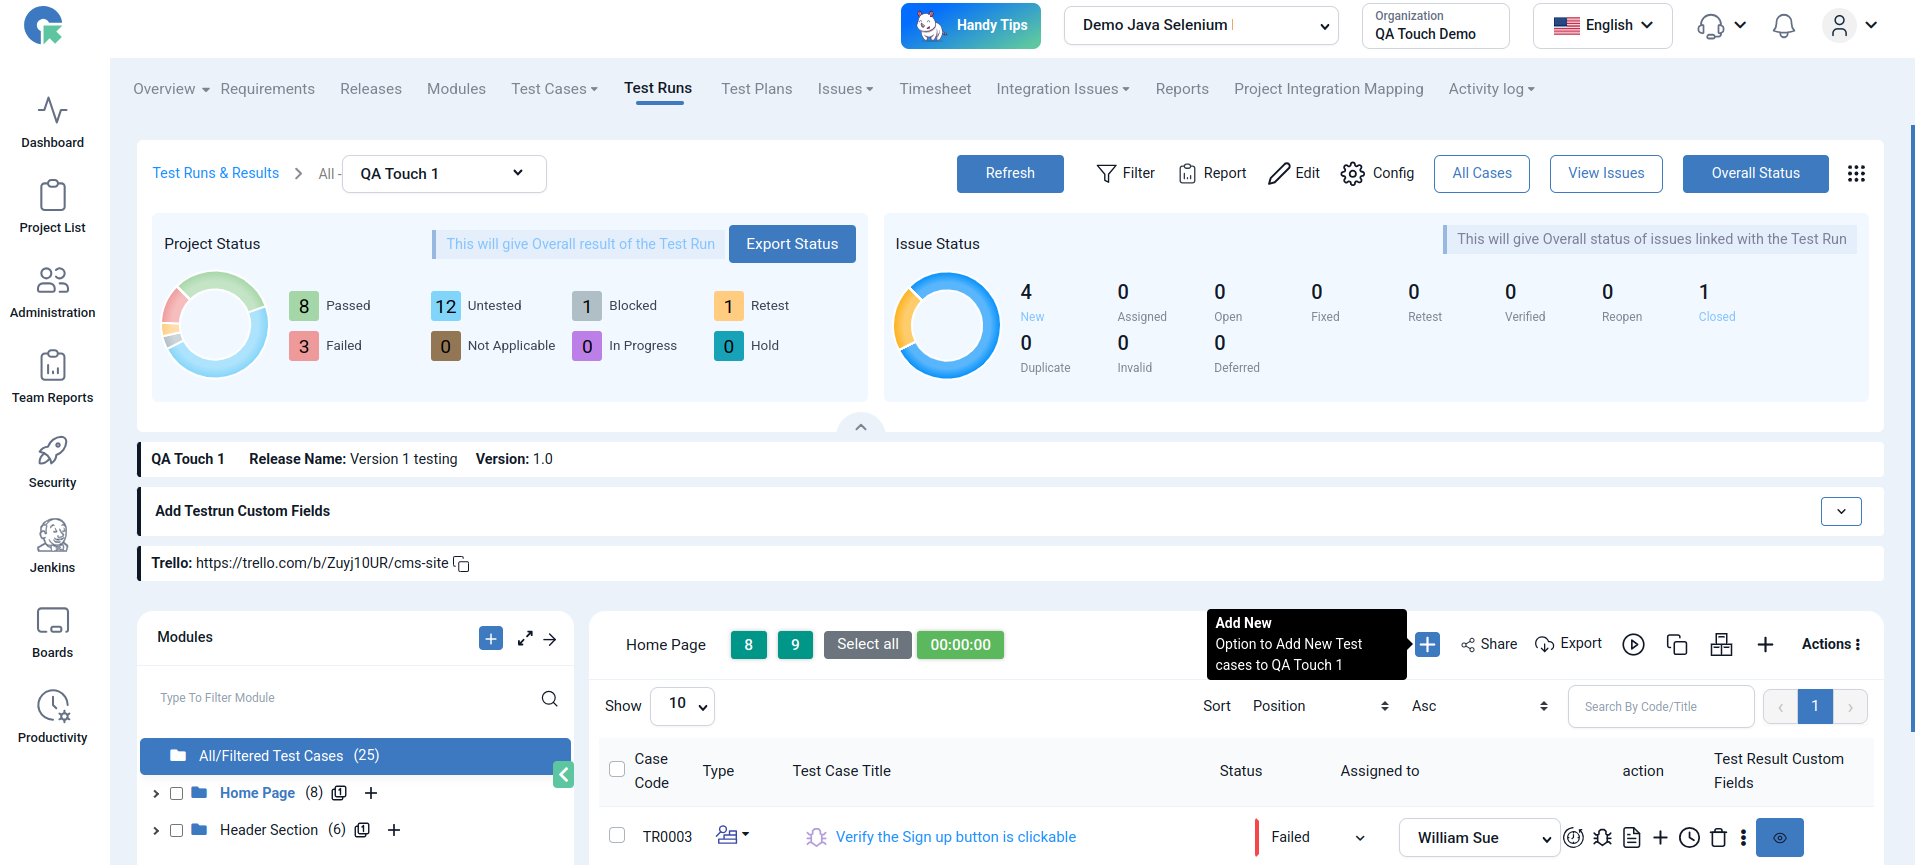This screenshot has height=865, width=1915.
Task: Open the QA Touch 1 test run dropdown
Action: 443,174
